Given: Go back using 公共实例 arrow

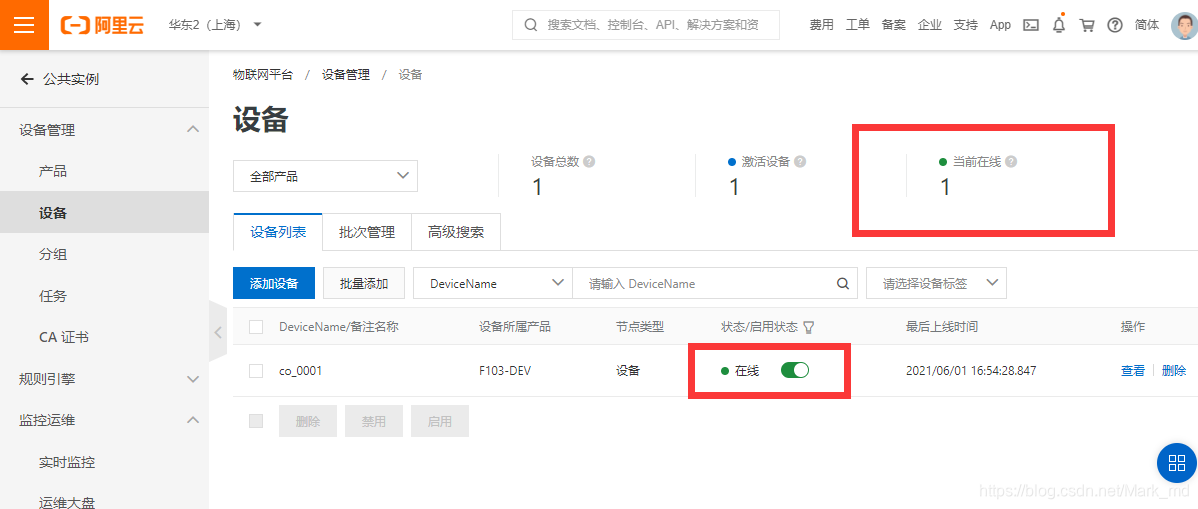Looking at the screenshot, I should (x=28, y=79).
